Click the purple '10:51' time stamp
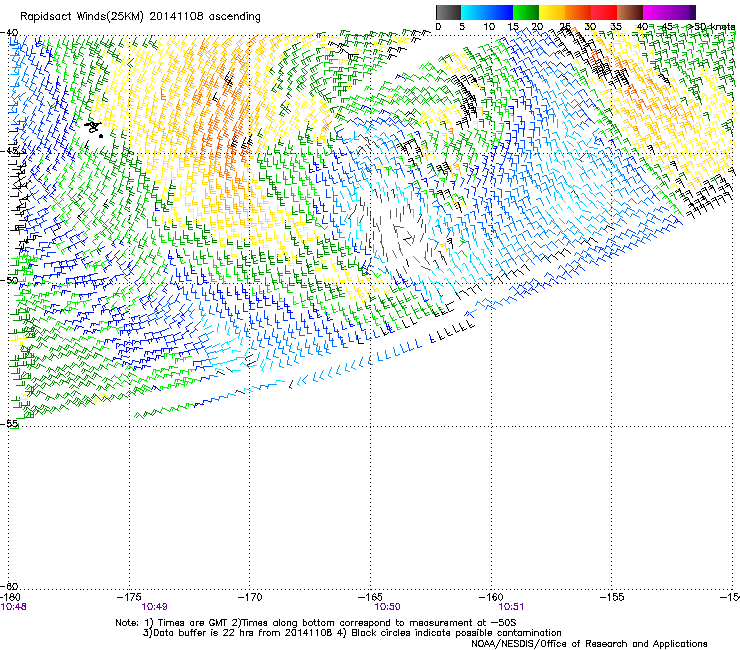Image resolution: width=740 pixels, height=650 pixels. tap(511, 607)
